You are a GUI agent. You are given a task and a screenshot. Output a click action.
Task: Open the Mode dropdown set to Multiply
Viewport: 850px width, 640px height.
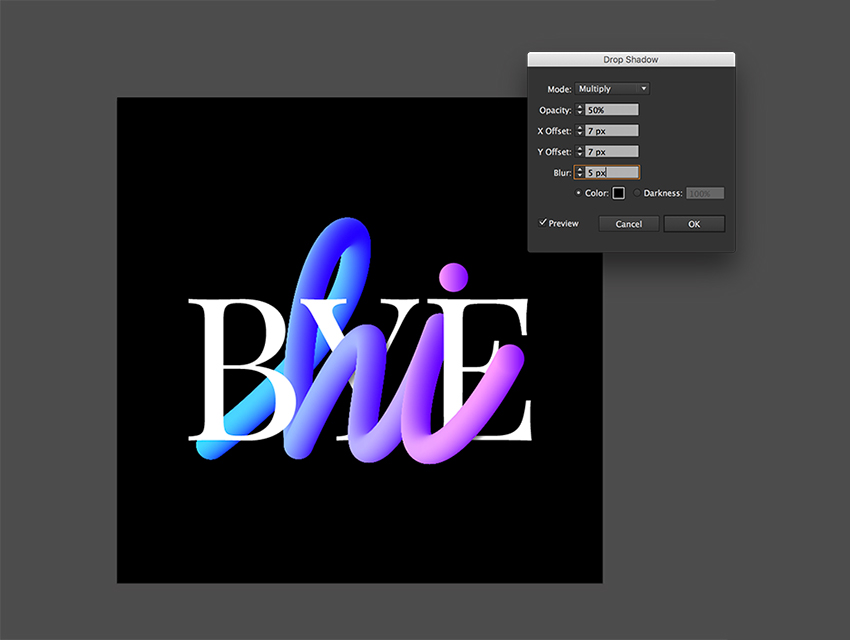click(613, 89)
